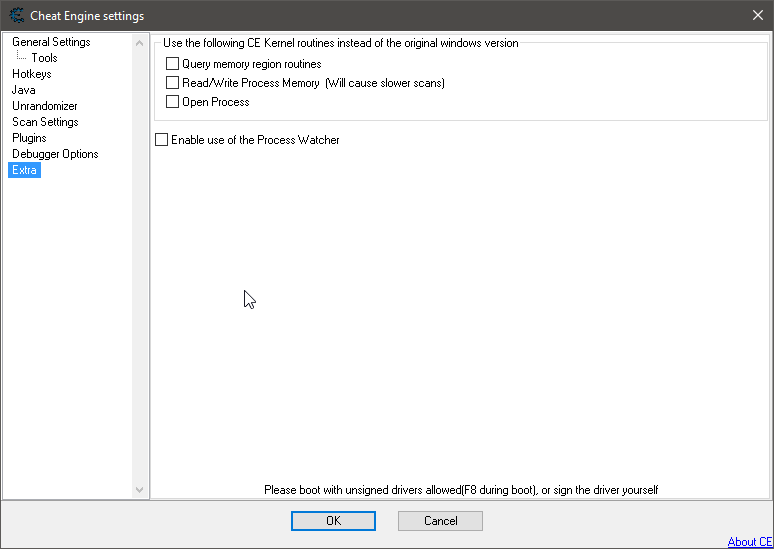Close the Cheat Engine settings dialog

[757, 15]
